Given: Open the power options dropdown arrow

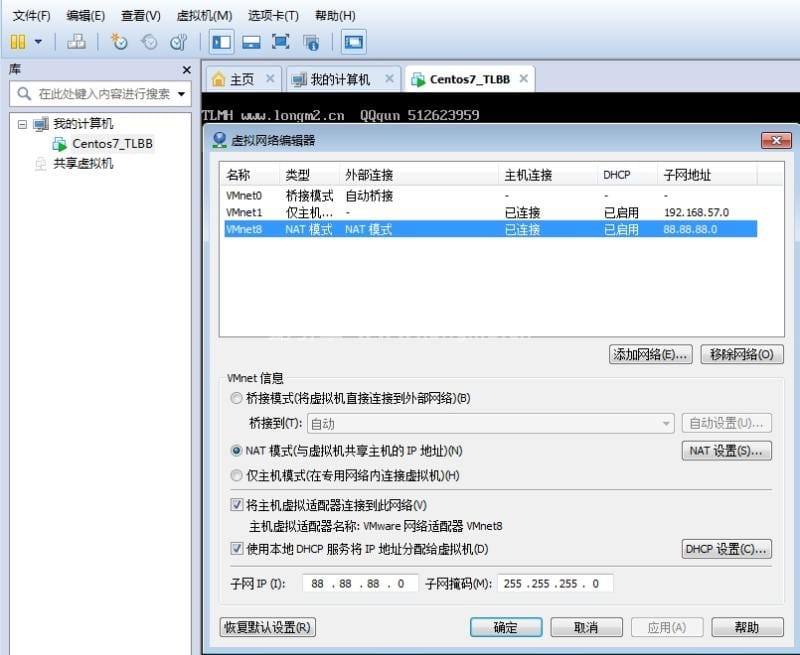Looking at the screenshot, I should click(38, 42).
